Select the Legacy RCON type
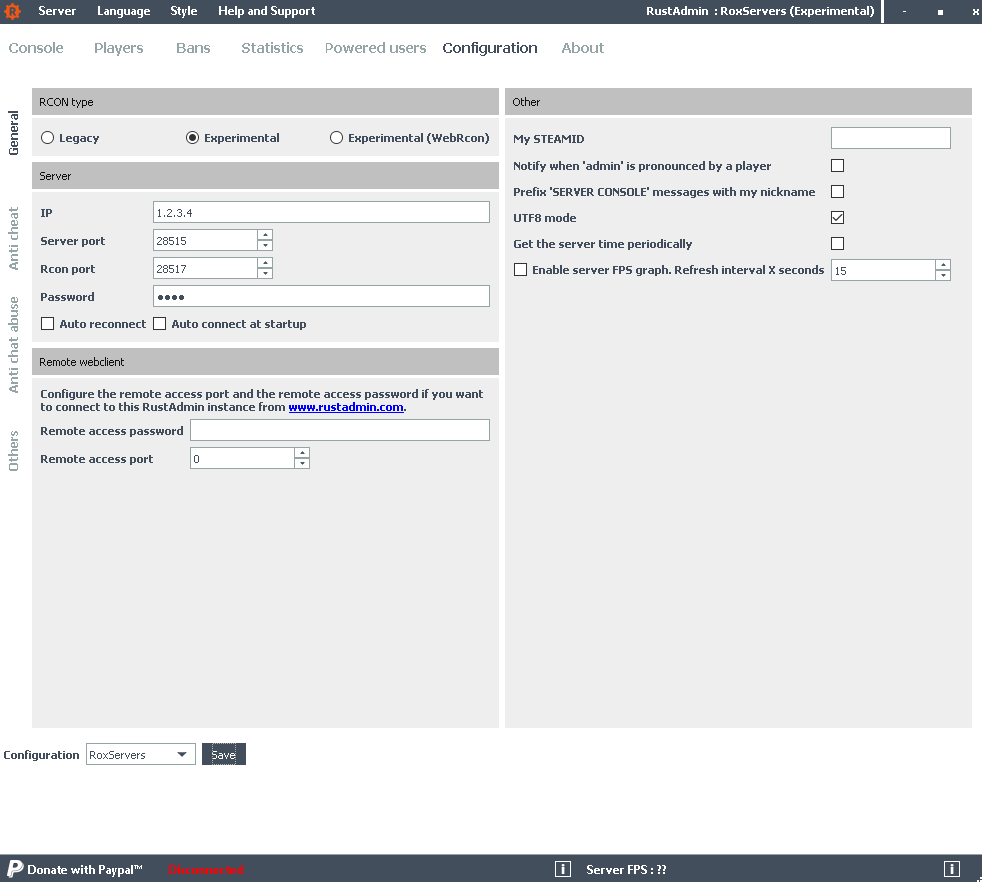 [x=48, y=138]
